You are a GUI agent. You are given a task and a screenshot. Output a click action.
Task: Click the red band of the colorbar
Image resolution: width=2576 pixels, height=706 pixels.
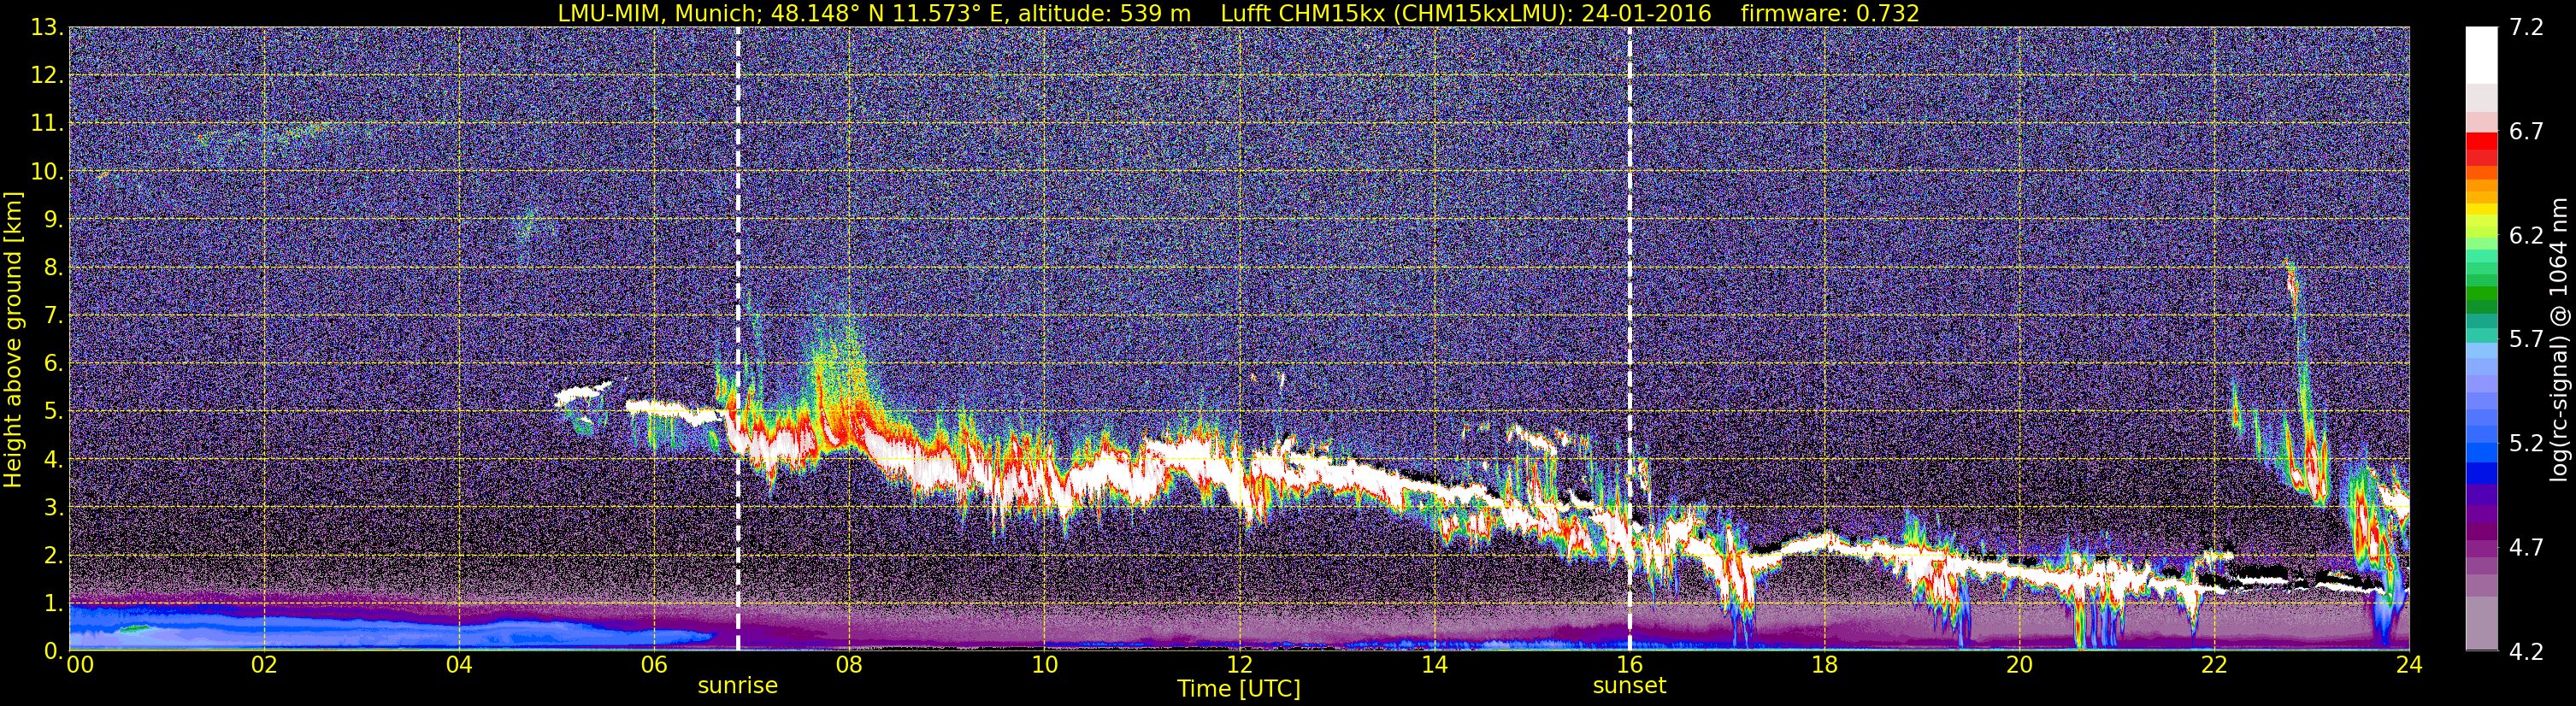pyautogui.click(x=2480, y=149)
